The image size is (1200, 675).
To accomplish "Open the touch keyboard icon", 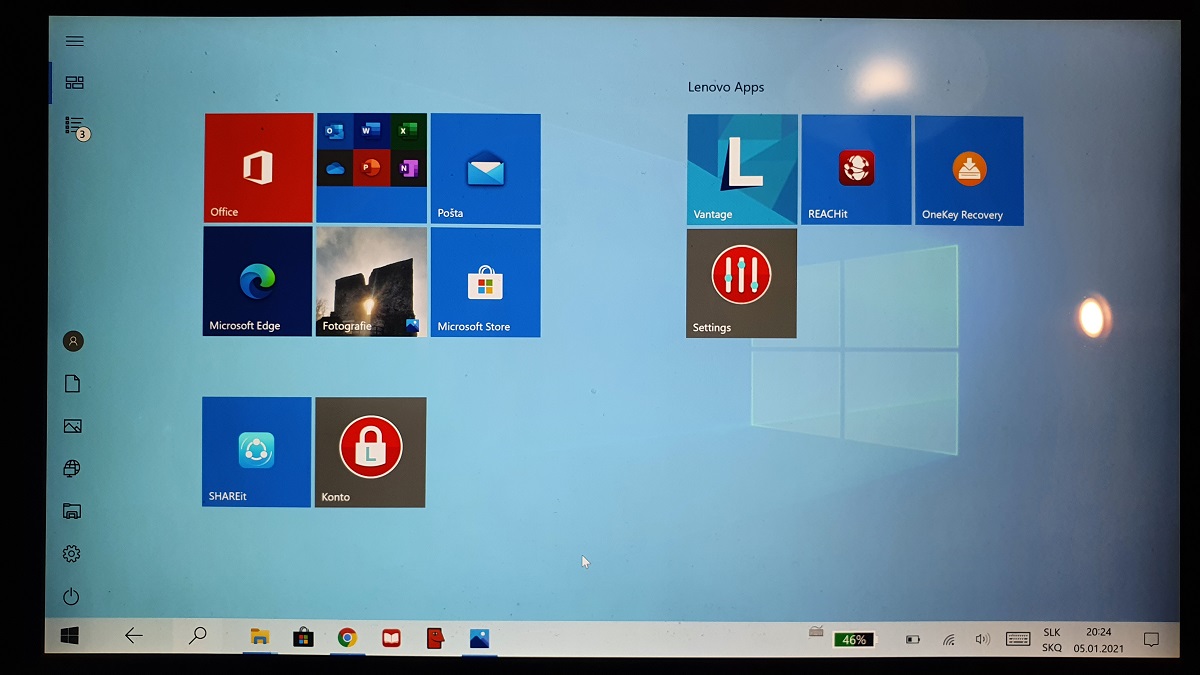I will (x=1018, y=640).
